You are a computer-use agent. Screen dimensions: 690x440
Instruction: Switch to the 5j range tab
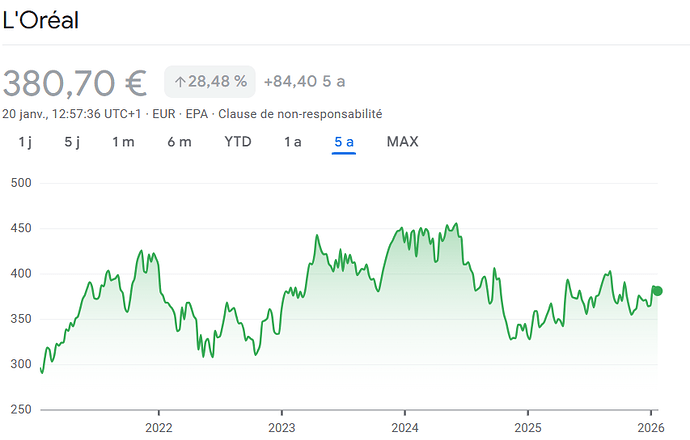point(72,142)
